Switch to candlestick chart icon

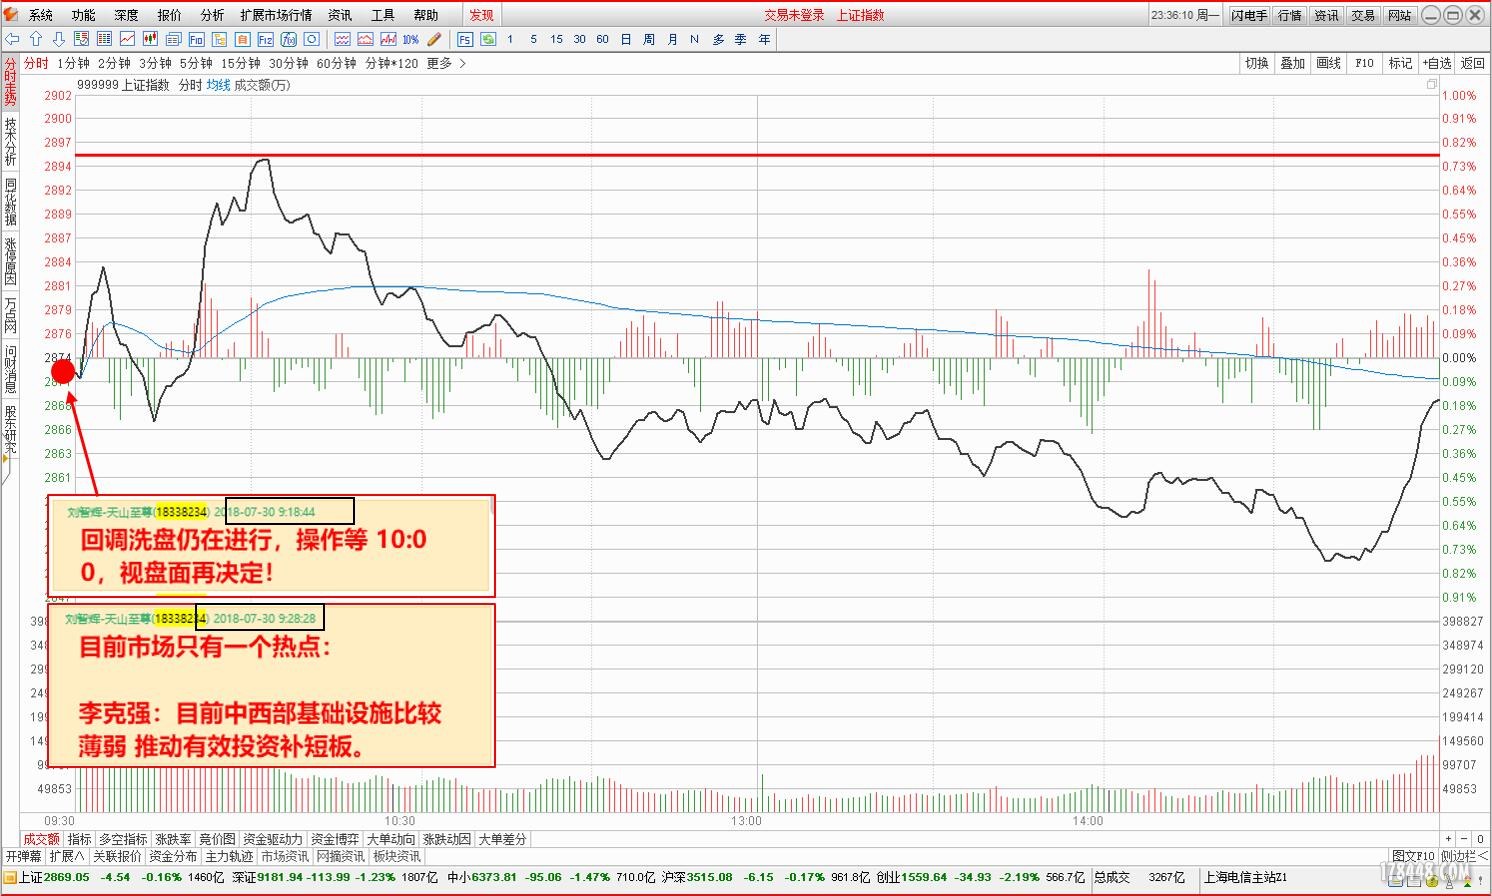pyautogui.click(x=150, y=39)
